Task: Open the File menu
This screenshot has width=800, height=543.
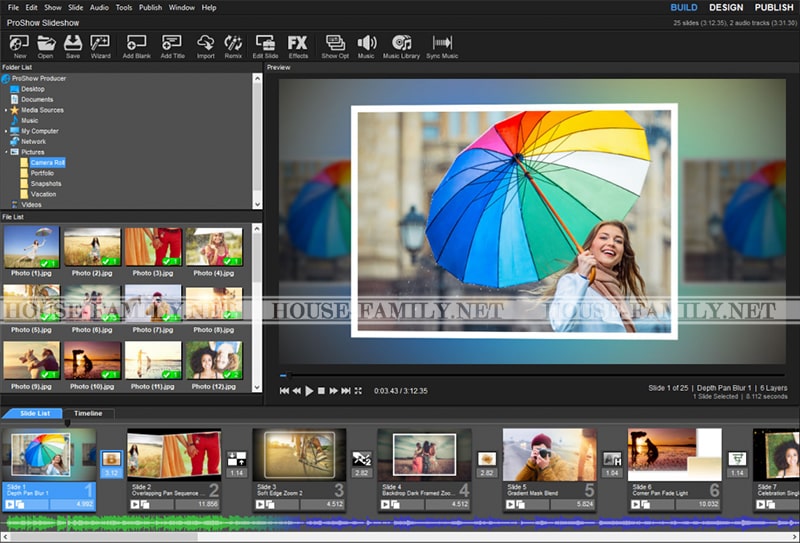Action: click(13, 8)
